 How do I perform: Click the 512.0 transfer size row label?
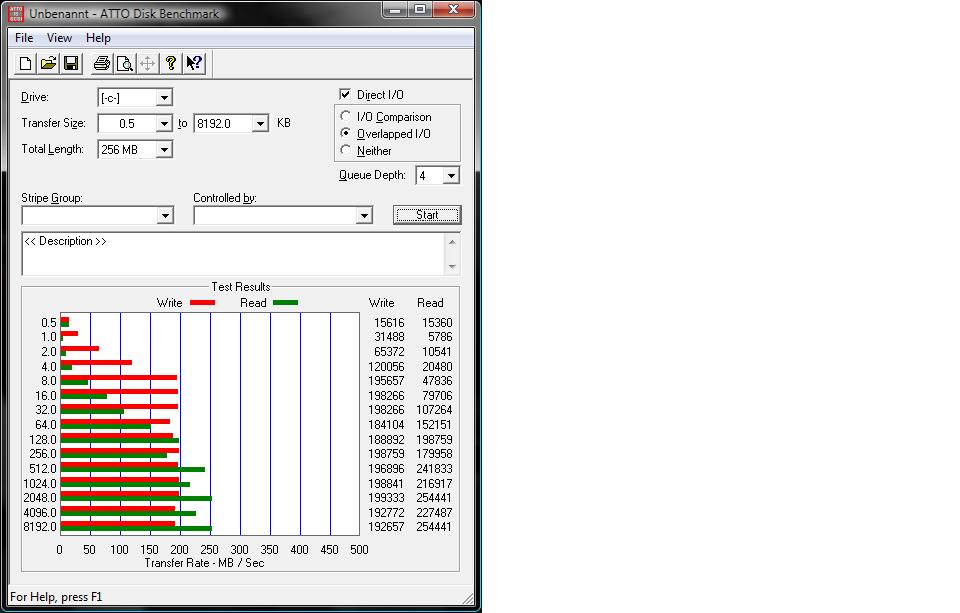pyautogui.click(x=43, y=469)
